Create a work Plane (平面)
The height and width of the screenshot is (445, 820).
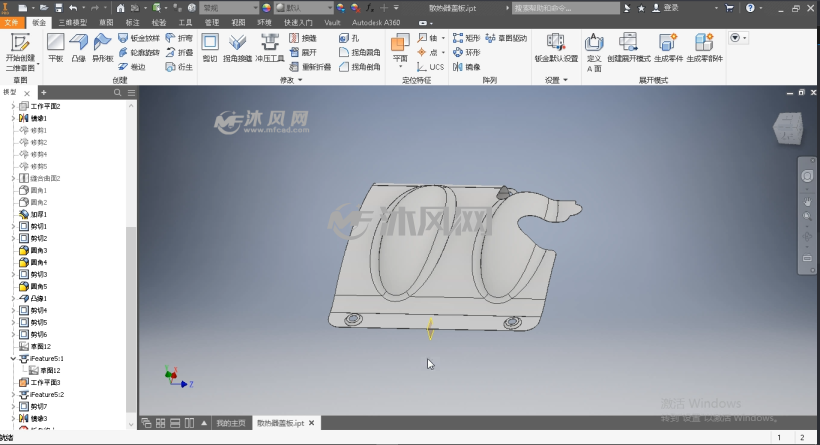400,48
